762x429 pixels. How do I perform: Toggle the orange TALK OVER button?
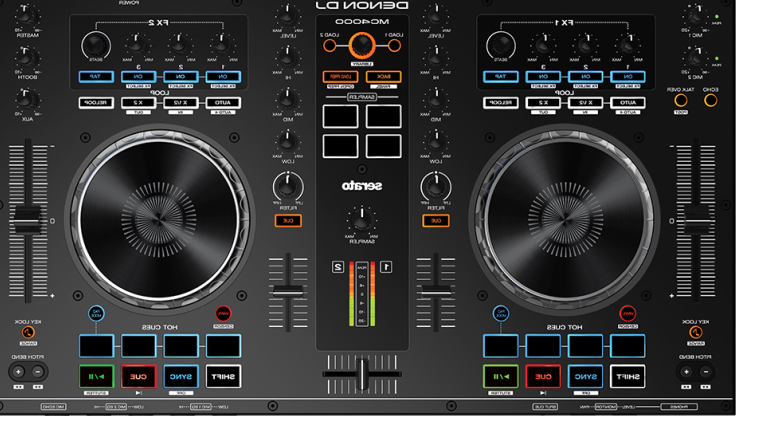[x=681, y=101]
